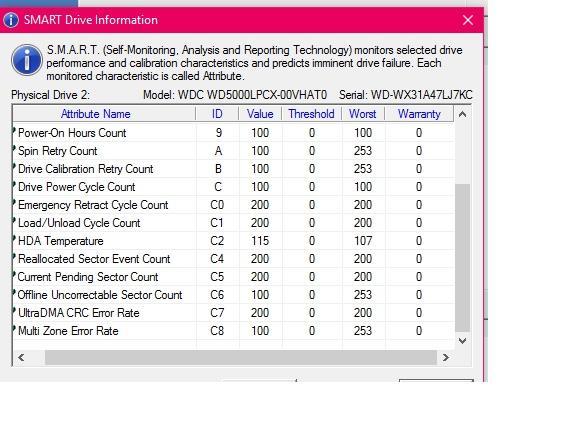The height and width of the screenshot is (435, 561).
Task: Close the SMART Drive Information dialog
Action: pyautogui.click(x=468, y=20)
